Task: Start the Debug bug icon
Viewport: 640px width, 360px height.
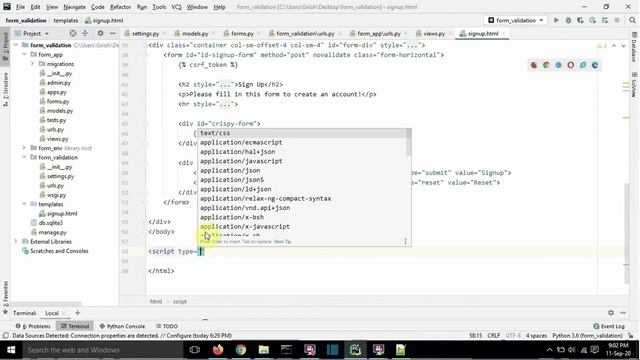Action: pos(568,20)
